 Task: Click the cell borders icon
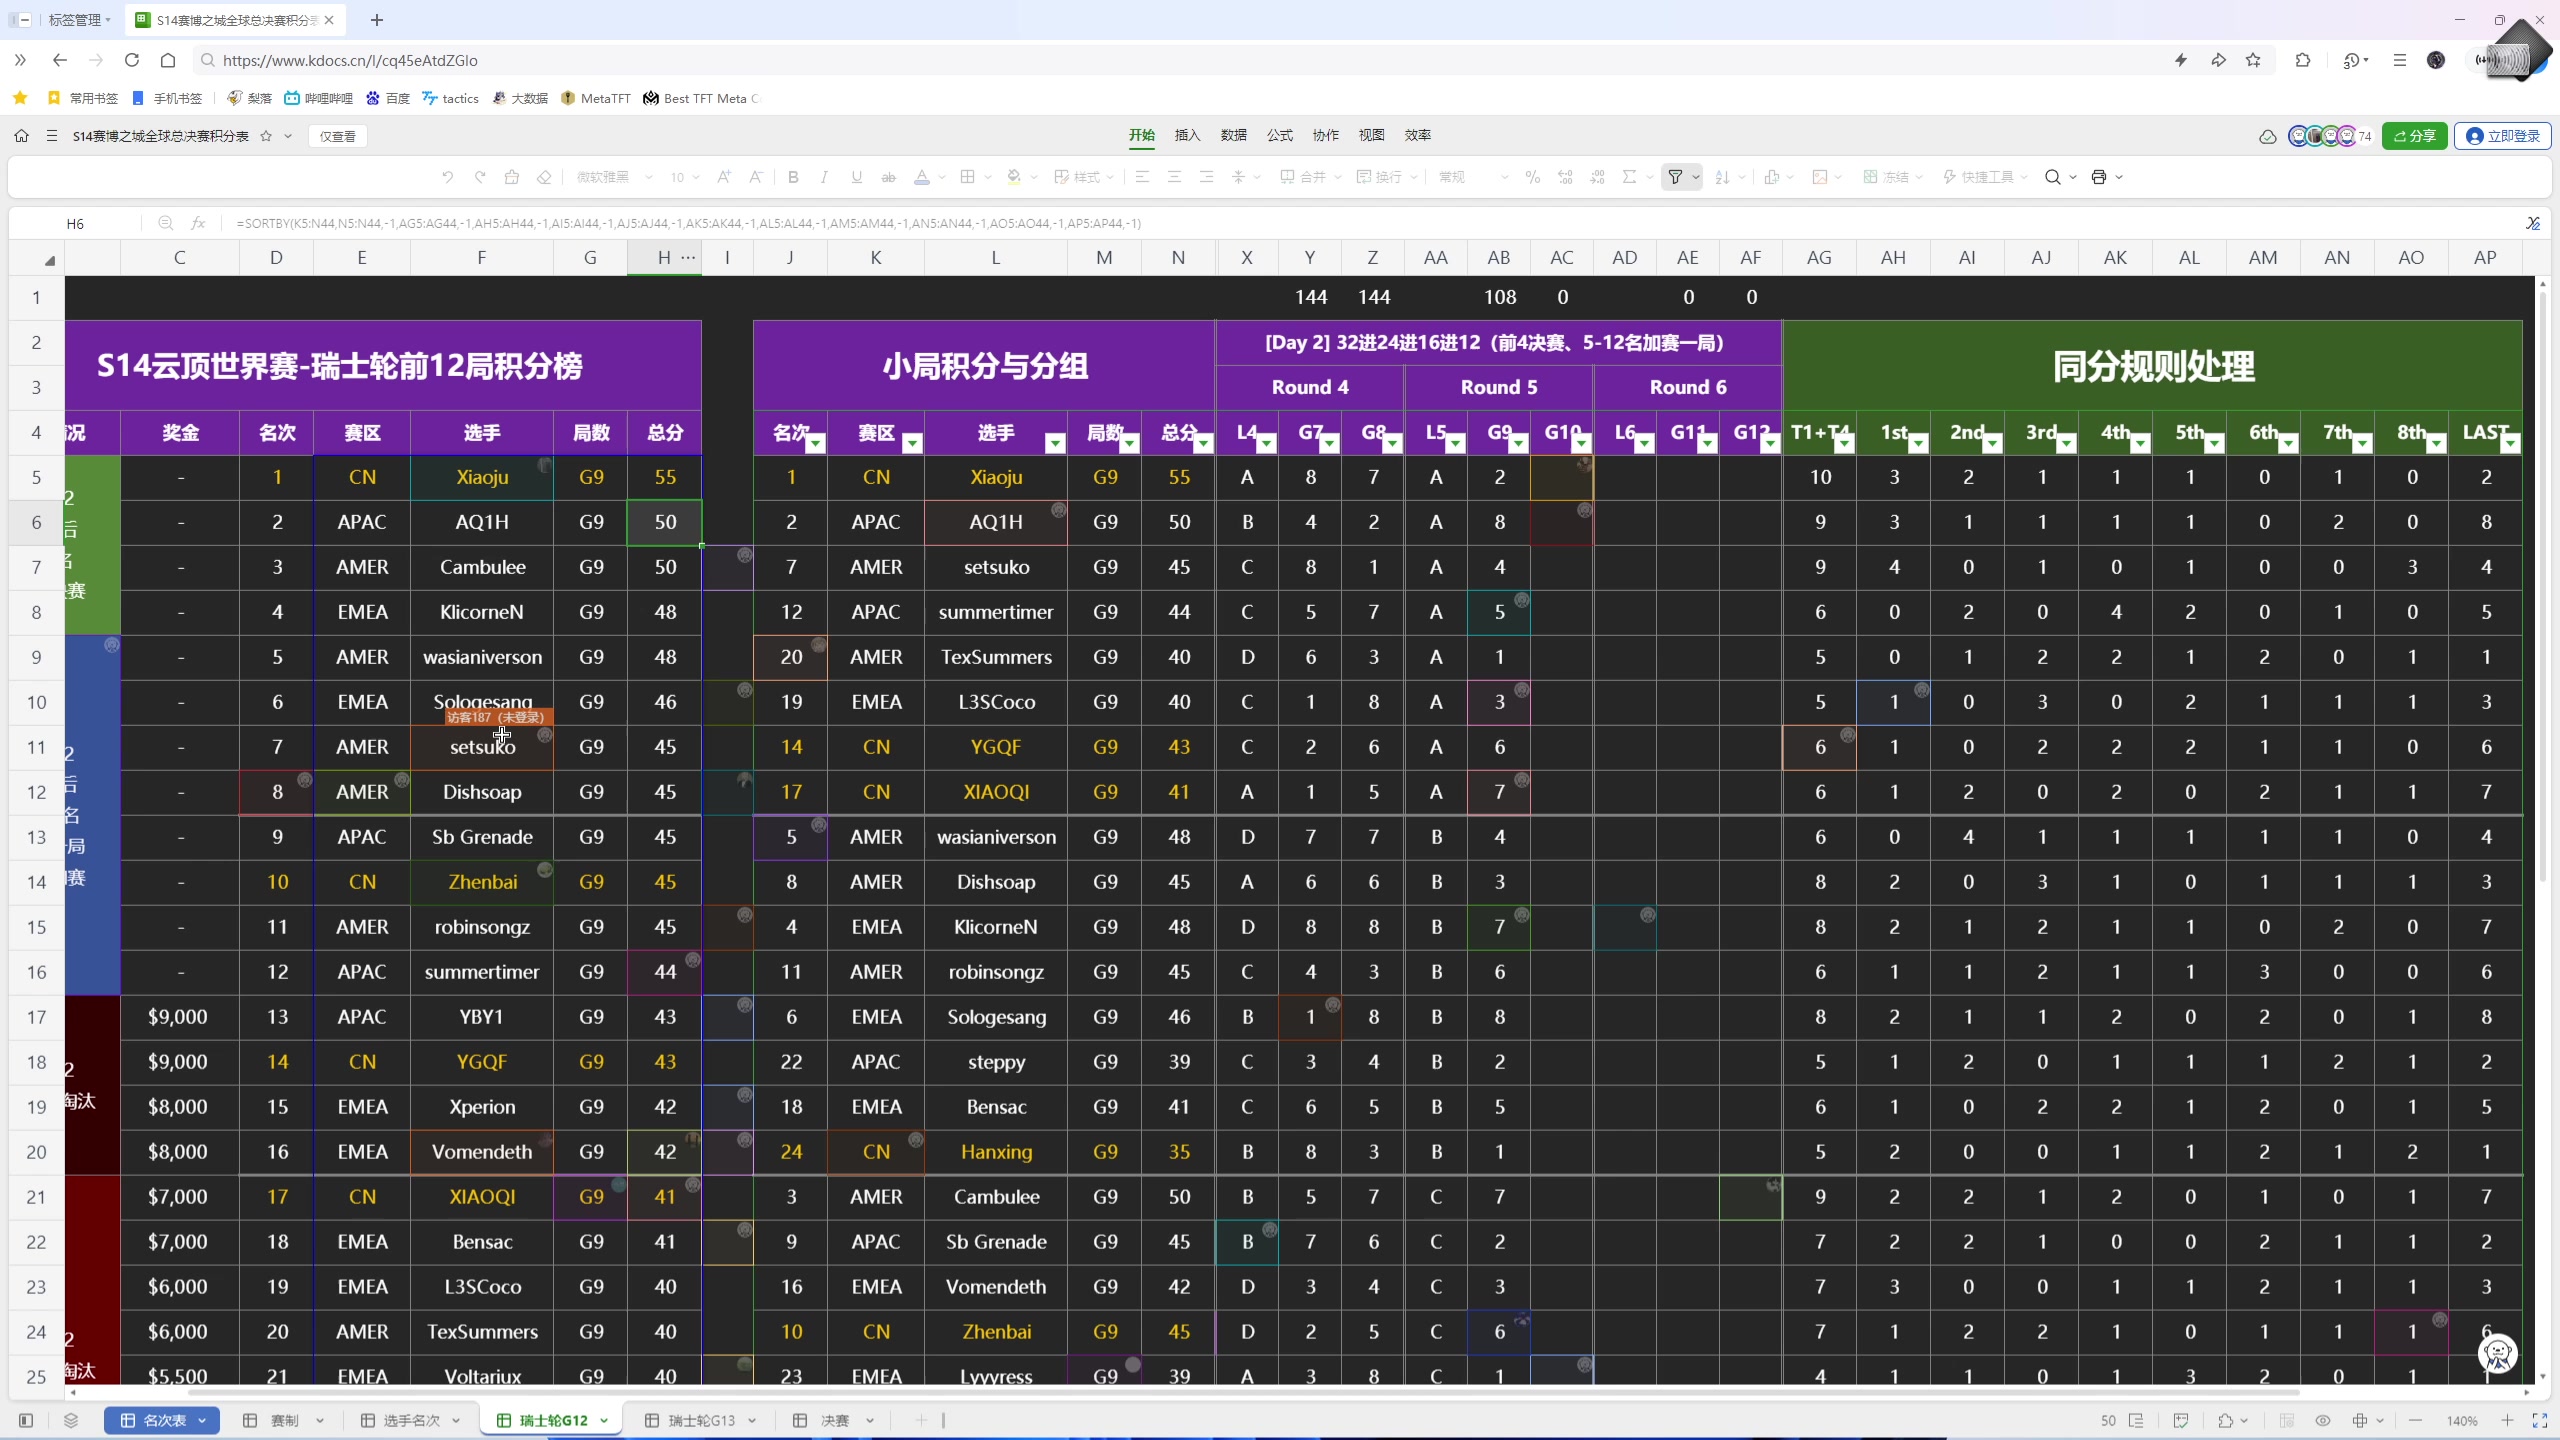tap(967, 177)
